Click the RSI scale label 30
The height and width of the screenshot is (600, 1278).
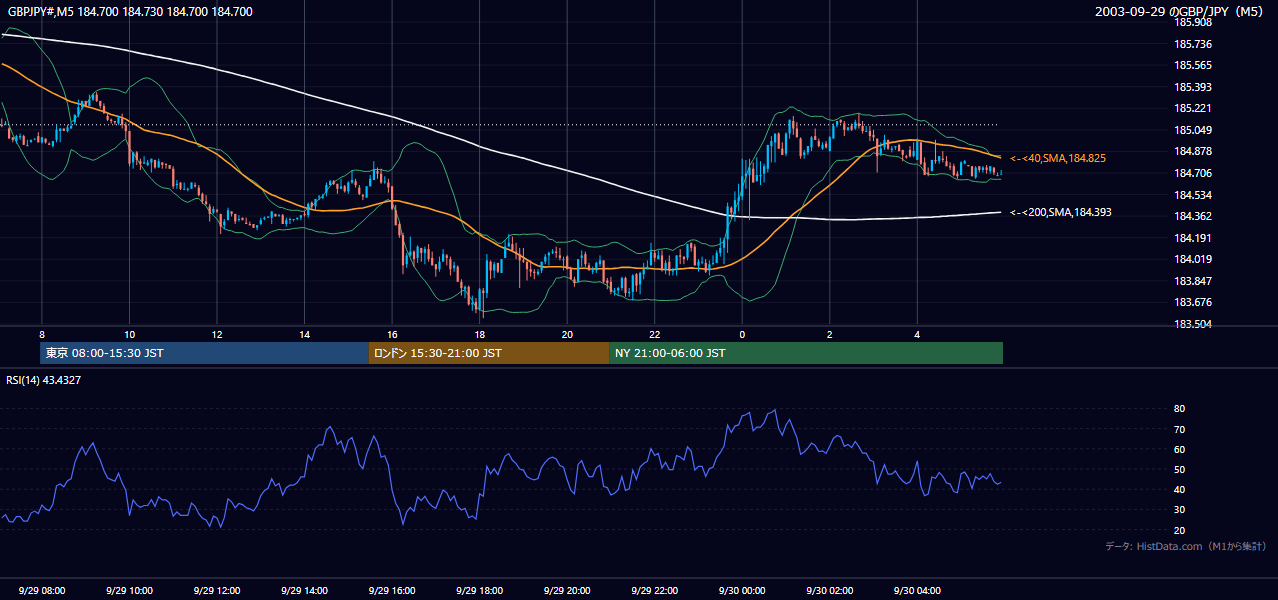point(1180,509)
